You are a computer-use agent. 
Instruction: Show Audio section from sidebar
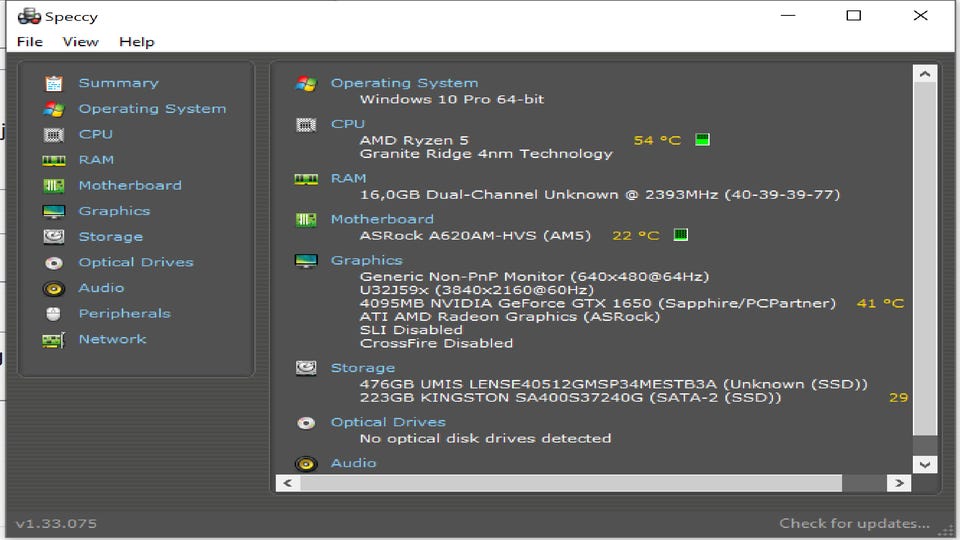point(102,288)
